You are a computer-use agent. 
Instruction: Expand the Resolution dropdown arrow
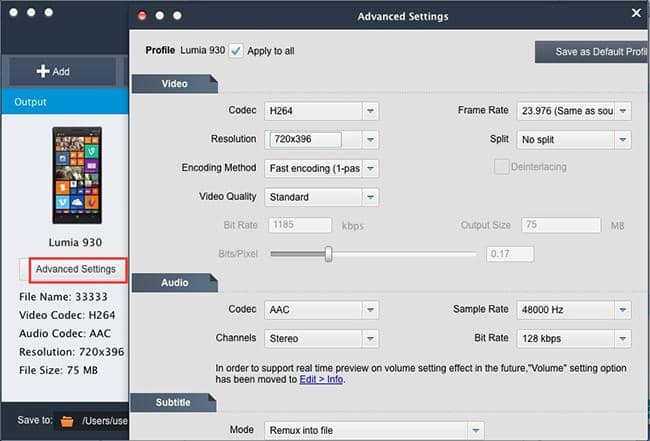[x=370, y=140]
